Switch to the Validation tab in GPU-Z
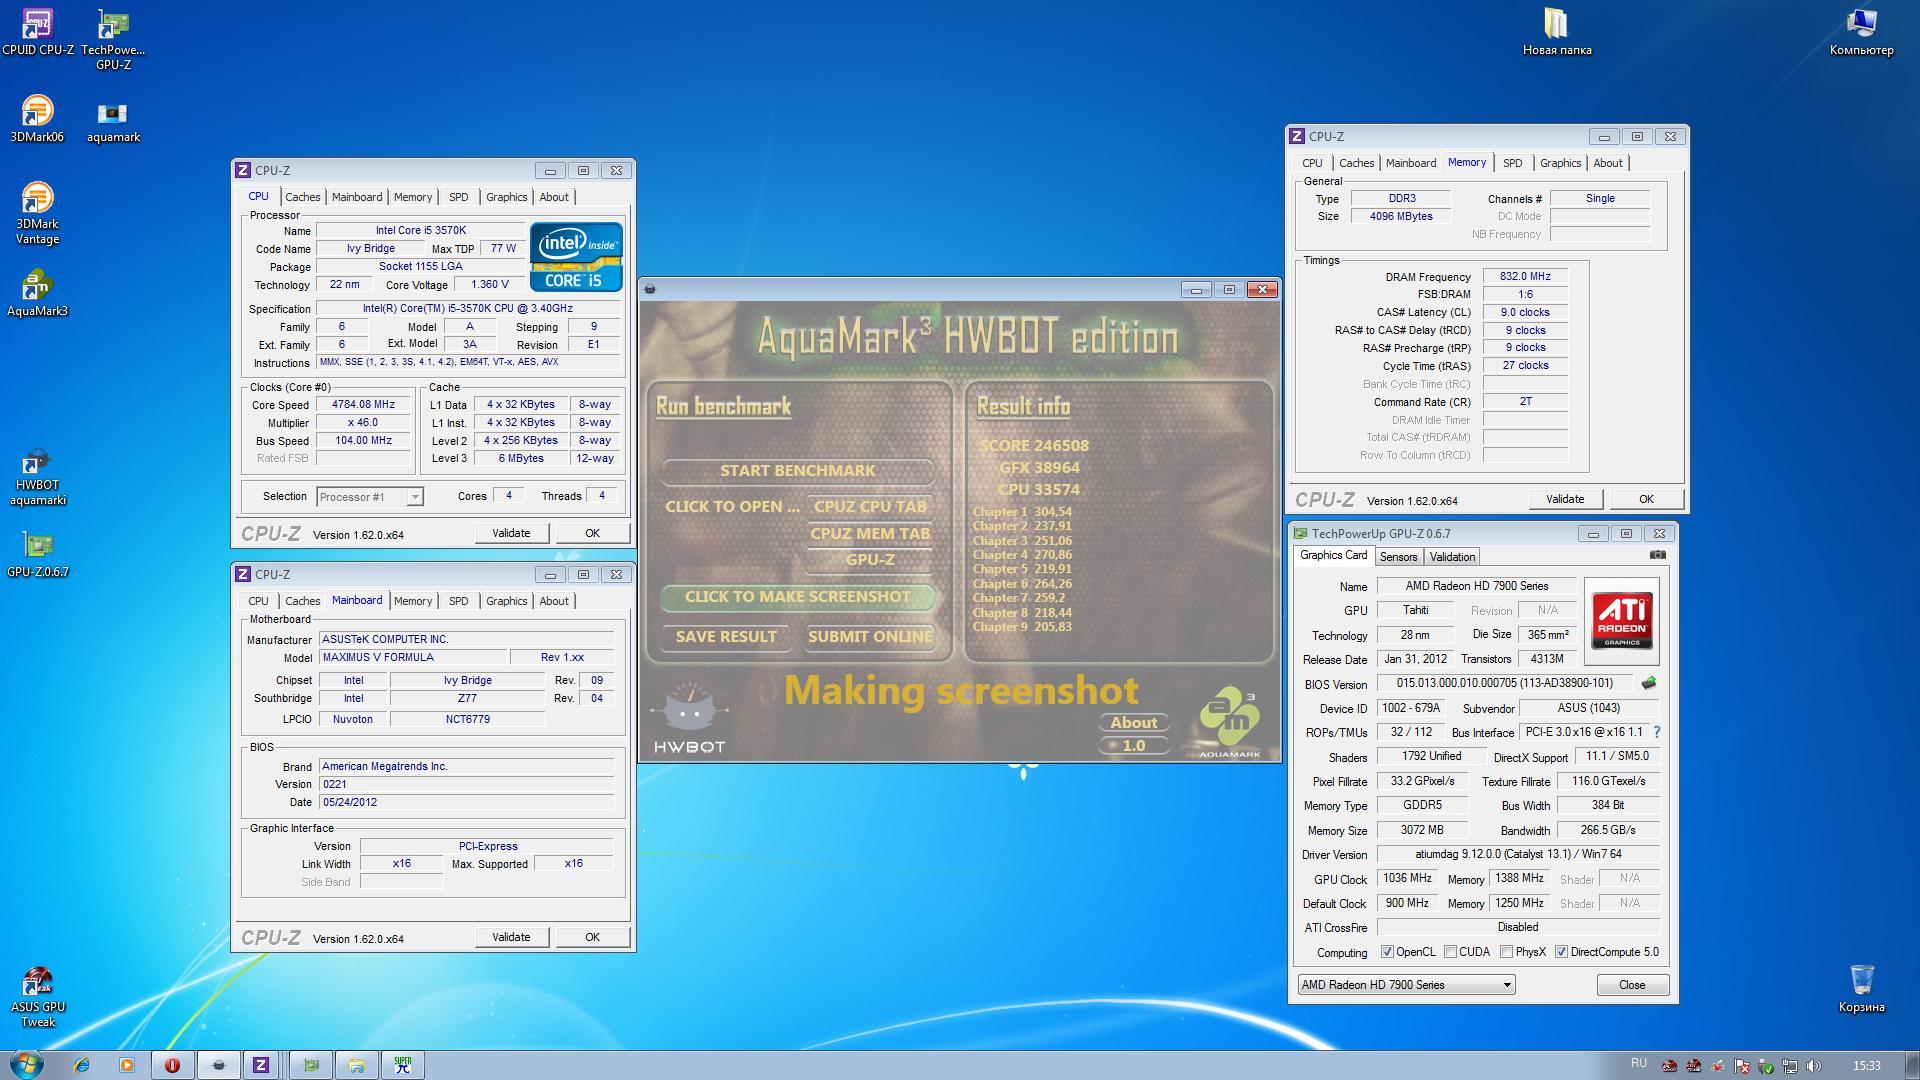1920x1080 pixels. pyautogui.click(x=1452, y=557)
